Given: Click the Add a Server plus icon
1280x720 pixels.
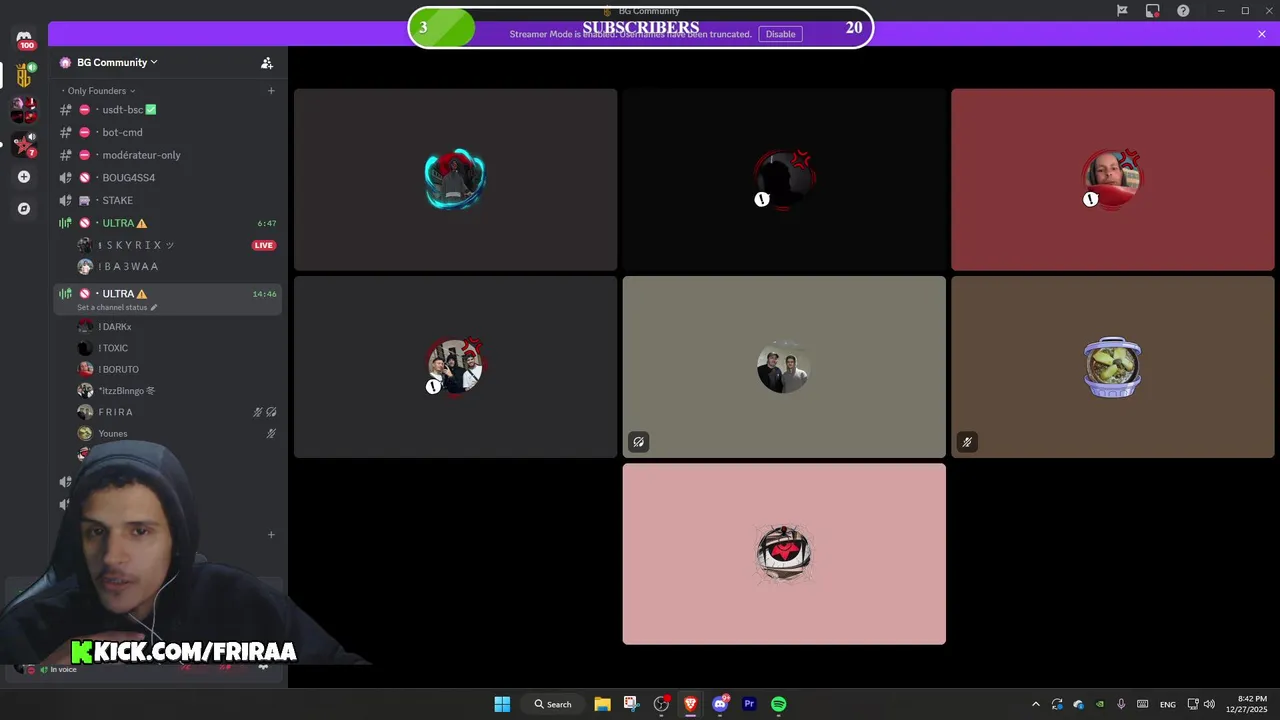Looking at the screenshot, I should [x=24, y=177].
